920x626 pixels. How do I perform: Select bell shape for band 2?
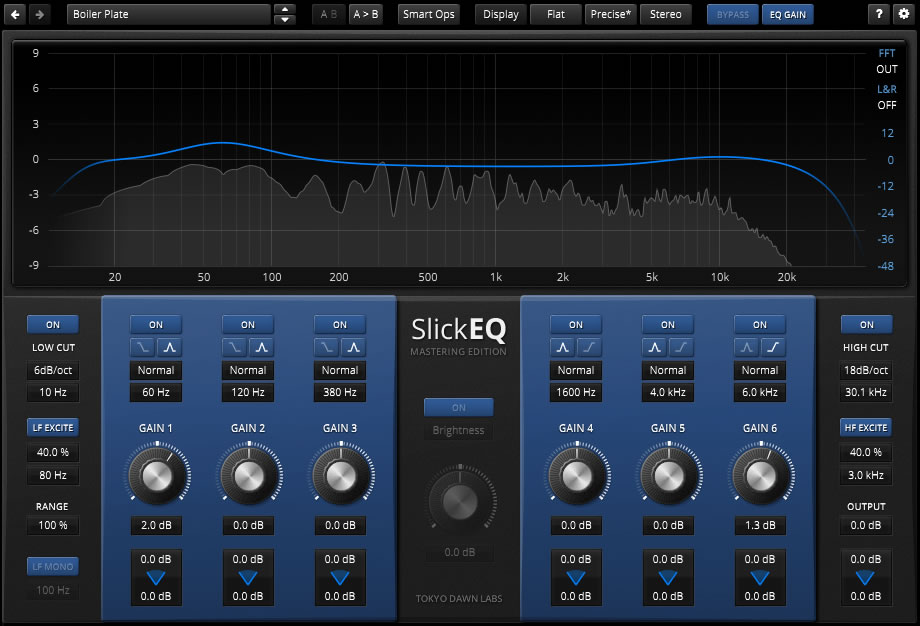(262, 347)
